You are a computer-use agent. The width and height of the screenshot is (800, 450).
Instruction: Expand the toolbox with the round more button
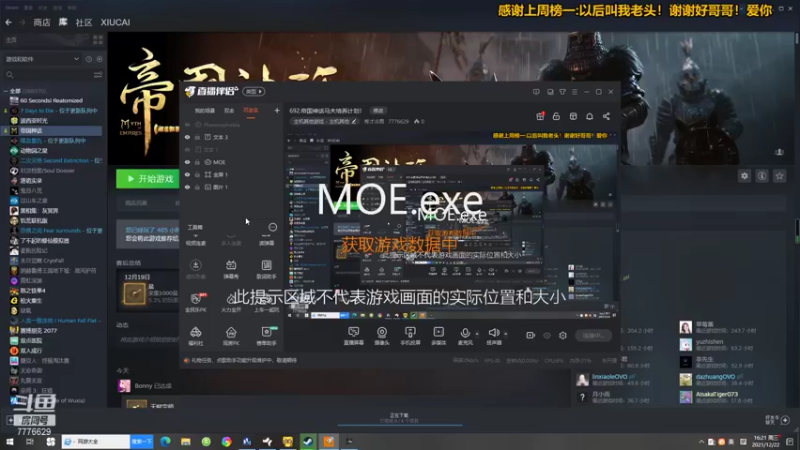tap(273, 227)
